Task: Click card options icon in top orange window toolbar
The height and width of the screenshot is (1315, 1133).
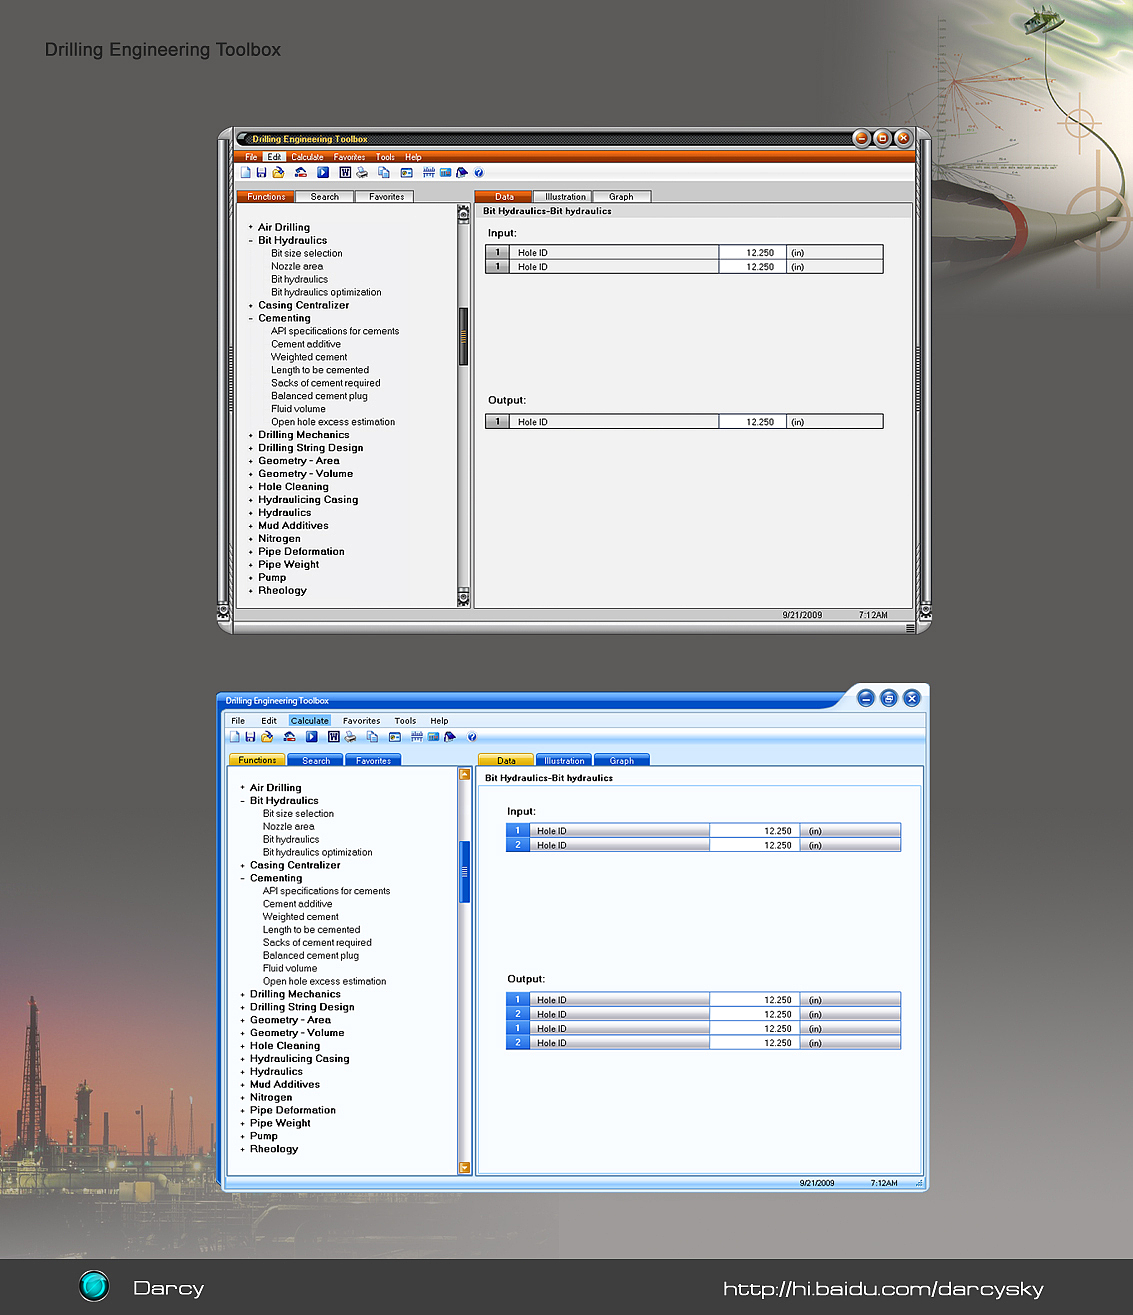Action: coord(407,172)
